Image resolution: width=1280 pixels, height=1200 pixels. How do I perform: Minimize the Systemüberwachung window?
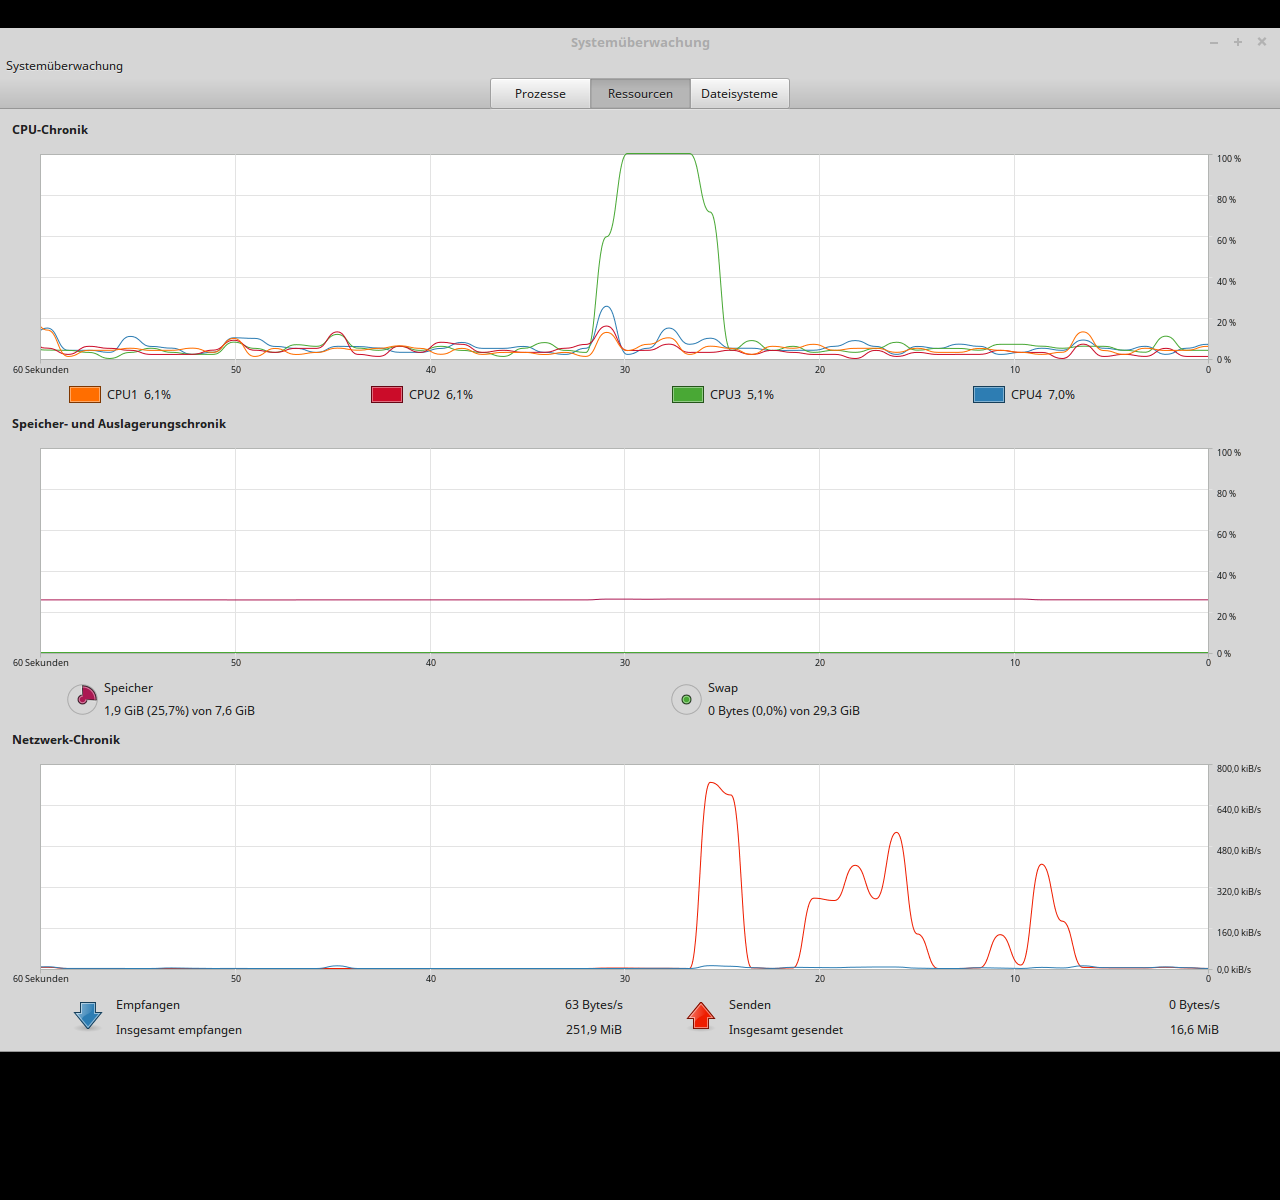1214,42
